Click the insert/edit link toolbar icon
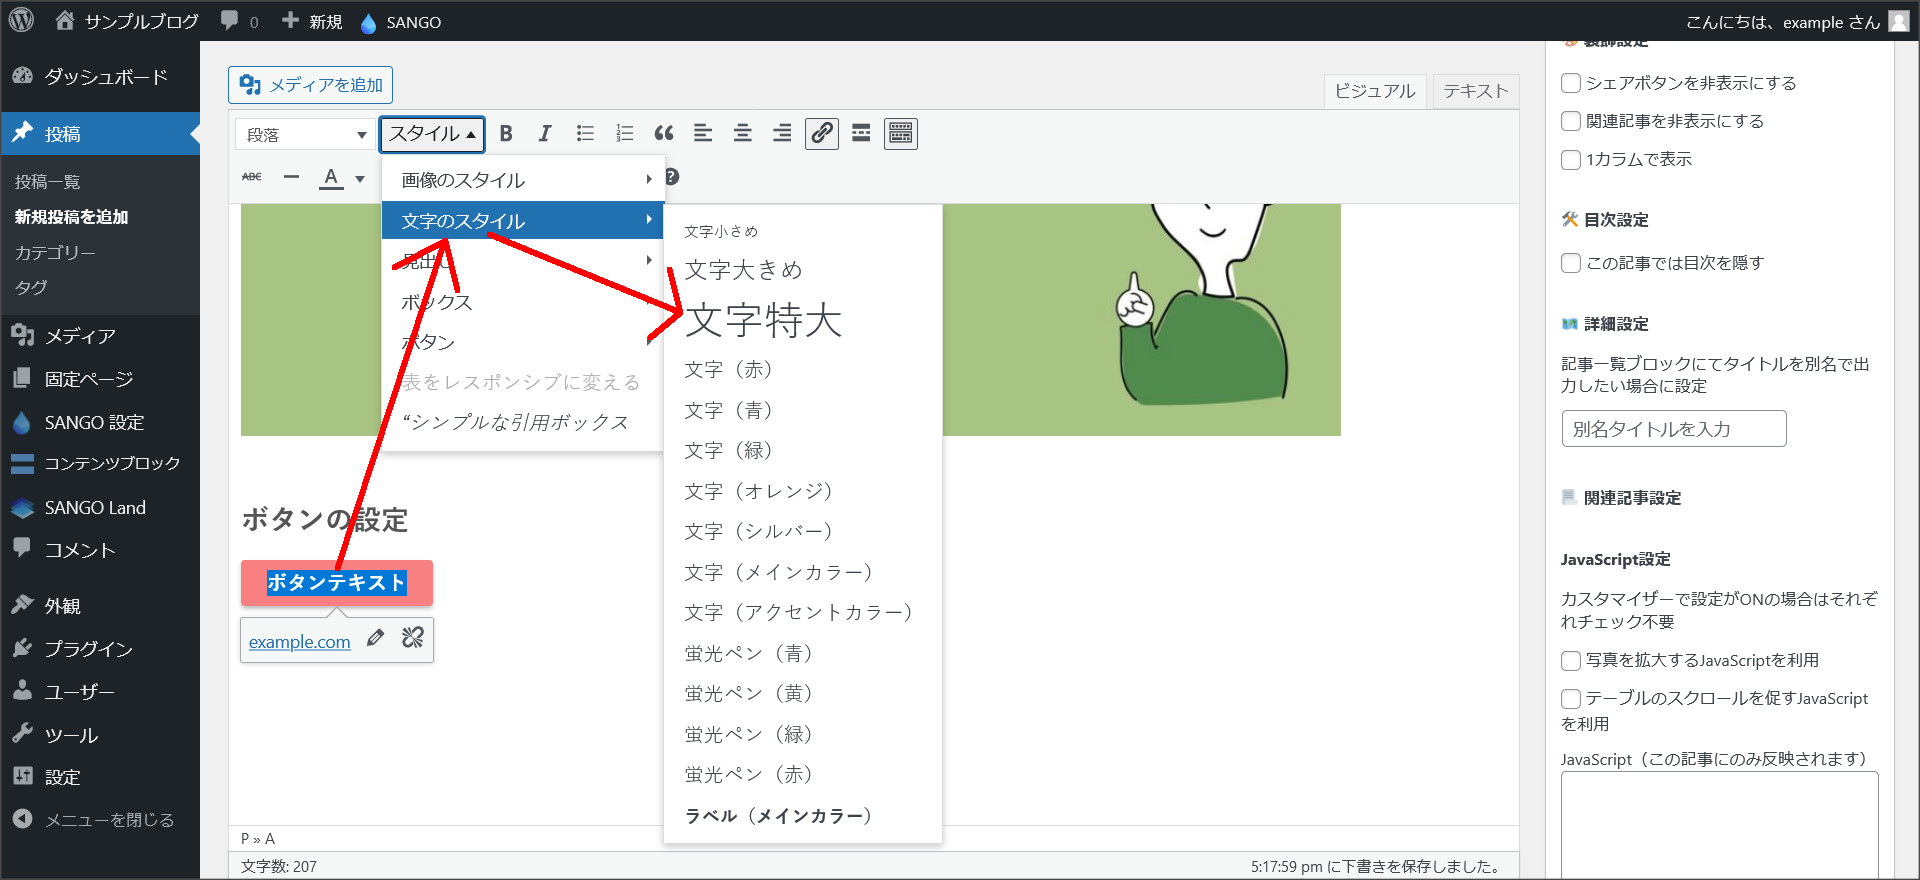 coord(822,134)
